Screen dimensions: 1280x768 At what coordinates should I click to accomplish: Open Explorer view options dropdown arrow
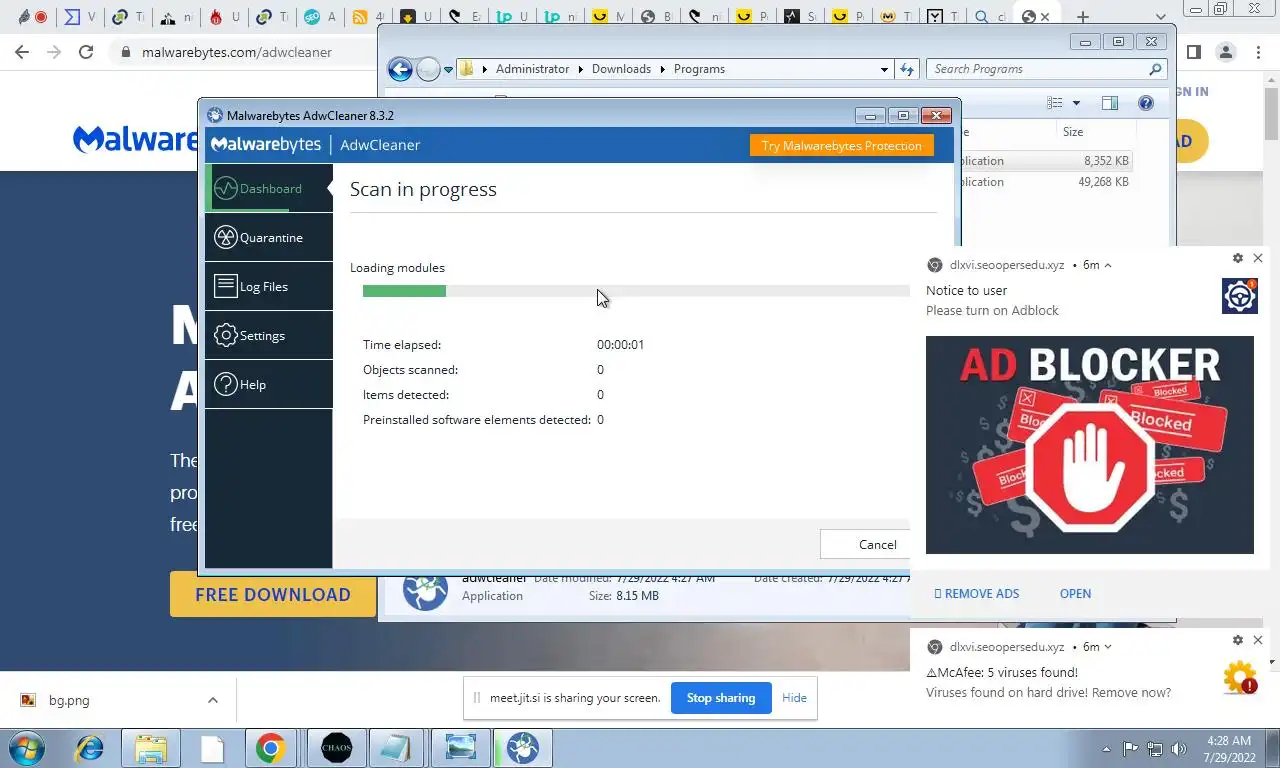pos(1076,103)
